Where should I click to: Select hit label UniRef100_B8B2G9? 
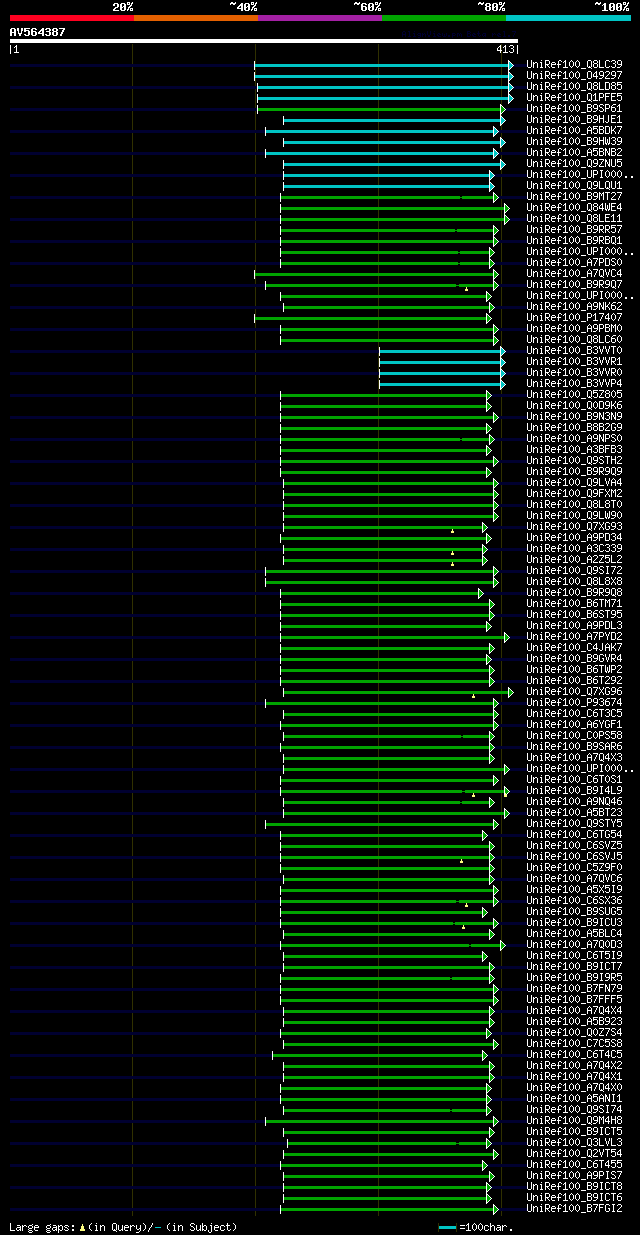[x=575, y=427]
